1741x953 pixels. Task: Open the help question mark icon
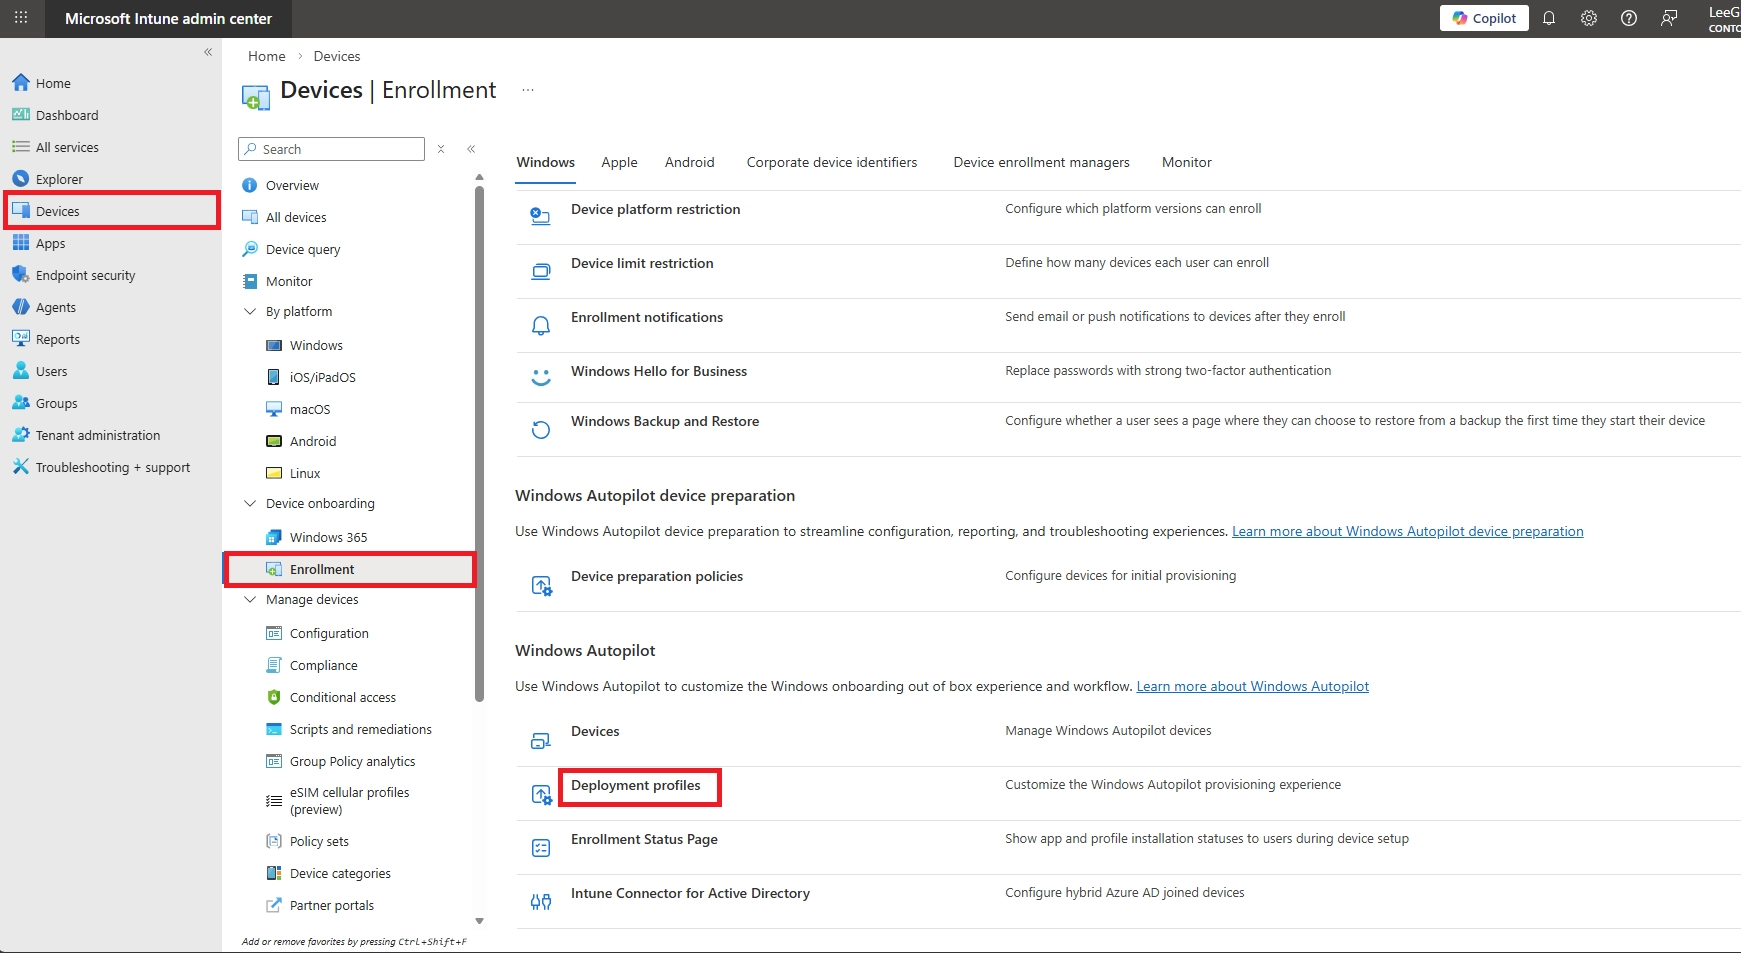(1628, 18)
